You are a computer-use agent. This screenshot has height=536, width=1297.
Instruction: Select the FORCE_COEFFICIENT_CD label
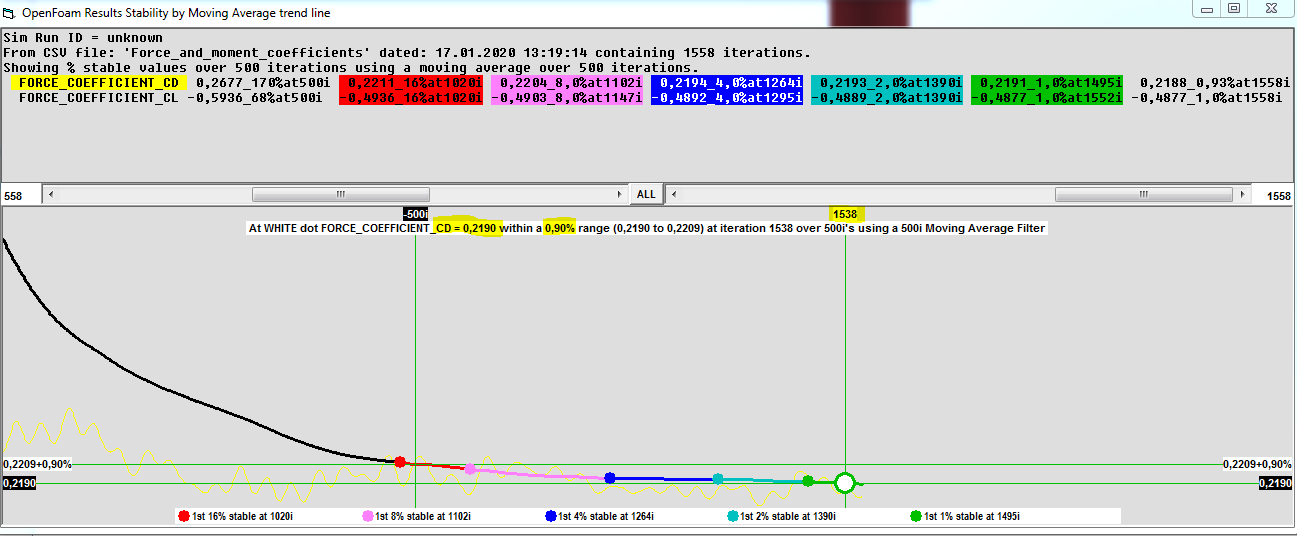pos(98,82)
